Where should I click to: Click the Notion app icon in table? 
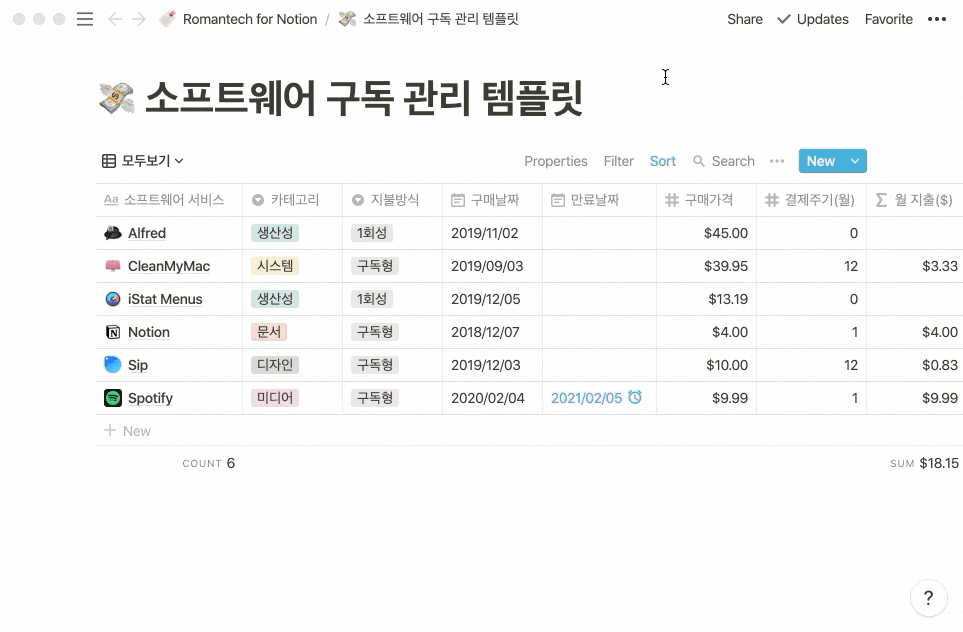click(x=112, y=332)
